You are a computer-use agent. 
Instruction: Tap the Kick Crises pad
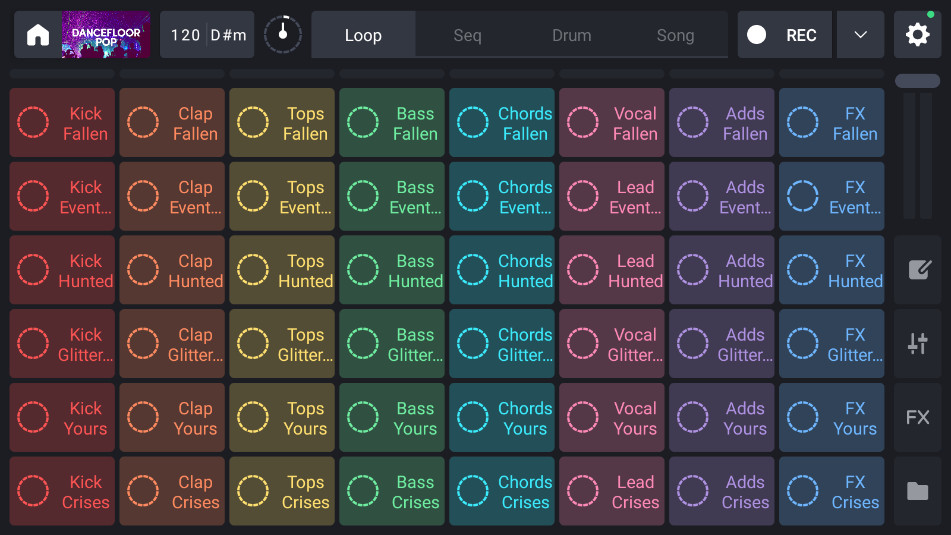[62, 491]
